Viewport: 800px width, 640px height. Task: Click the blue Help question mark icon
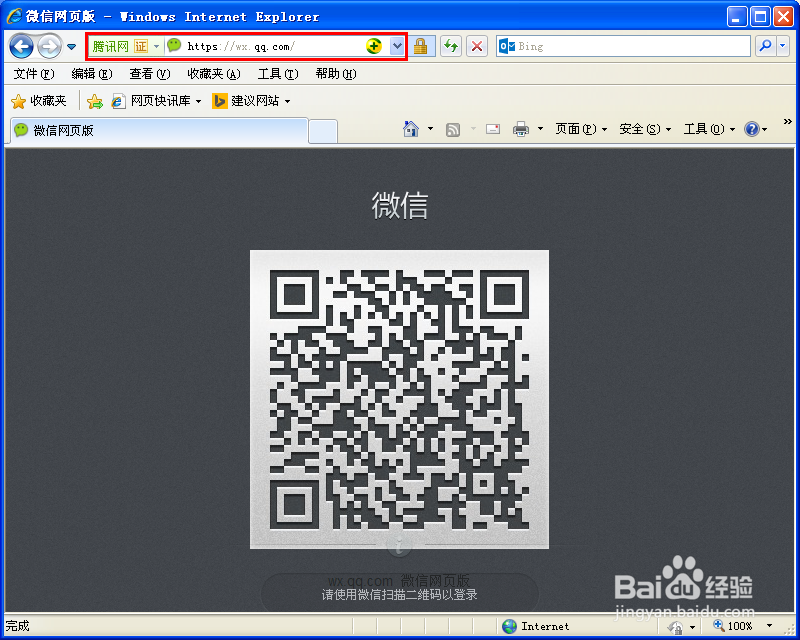tap(752, 129)
